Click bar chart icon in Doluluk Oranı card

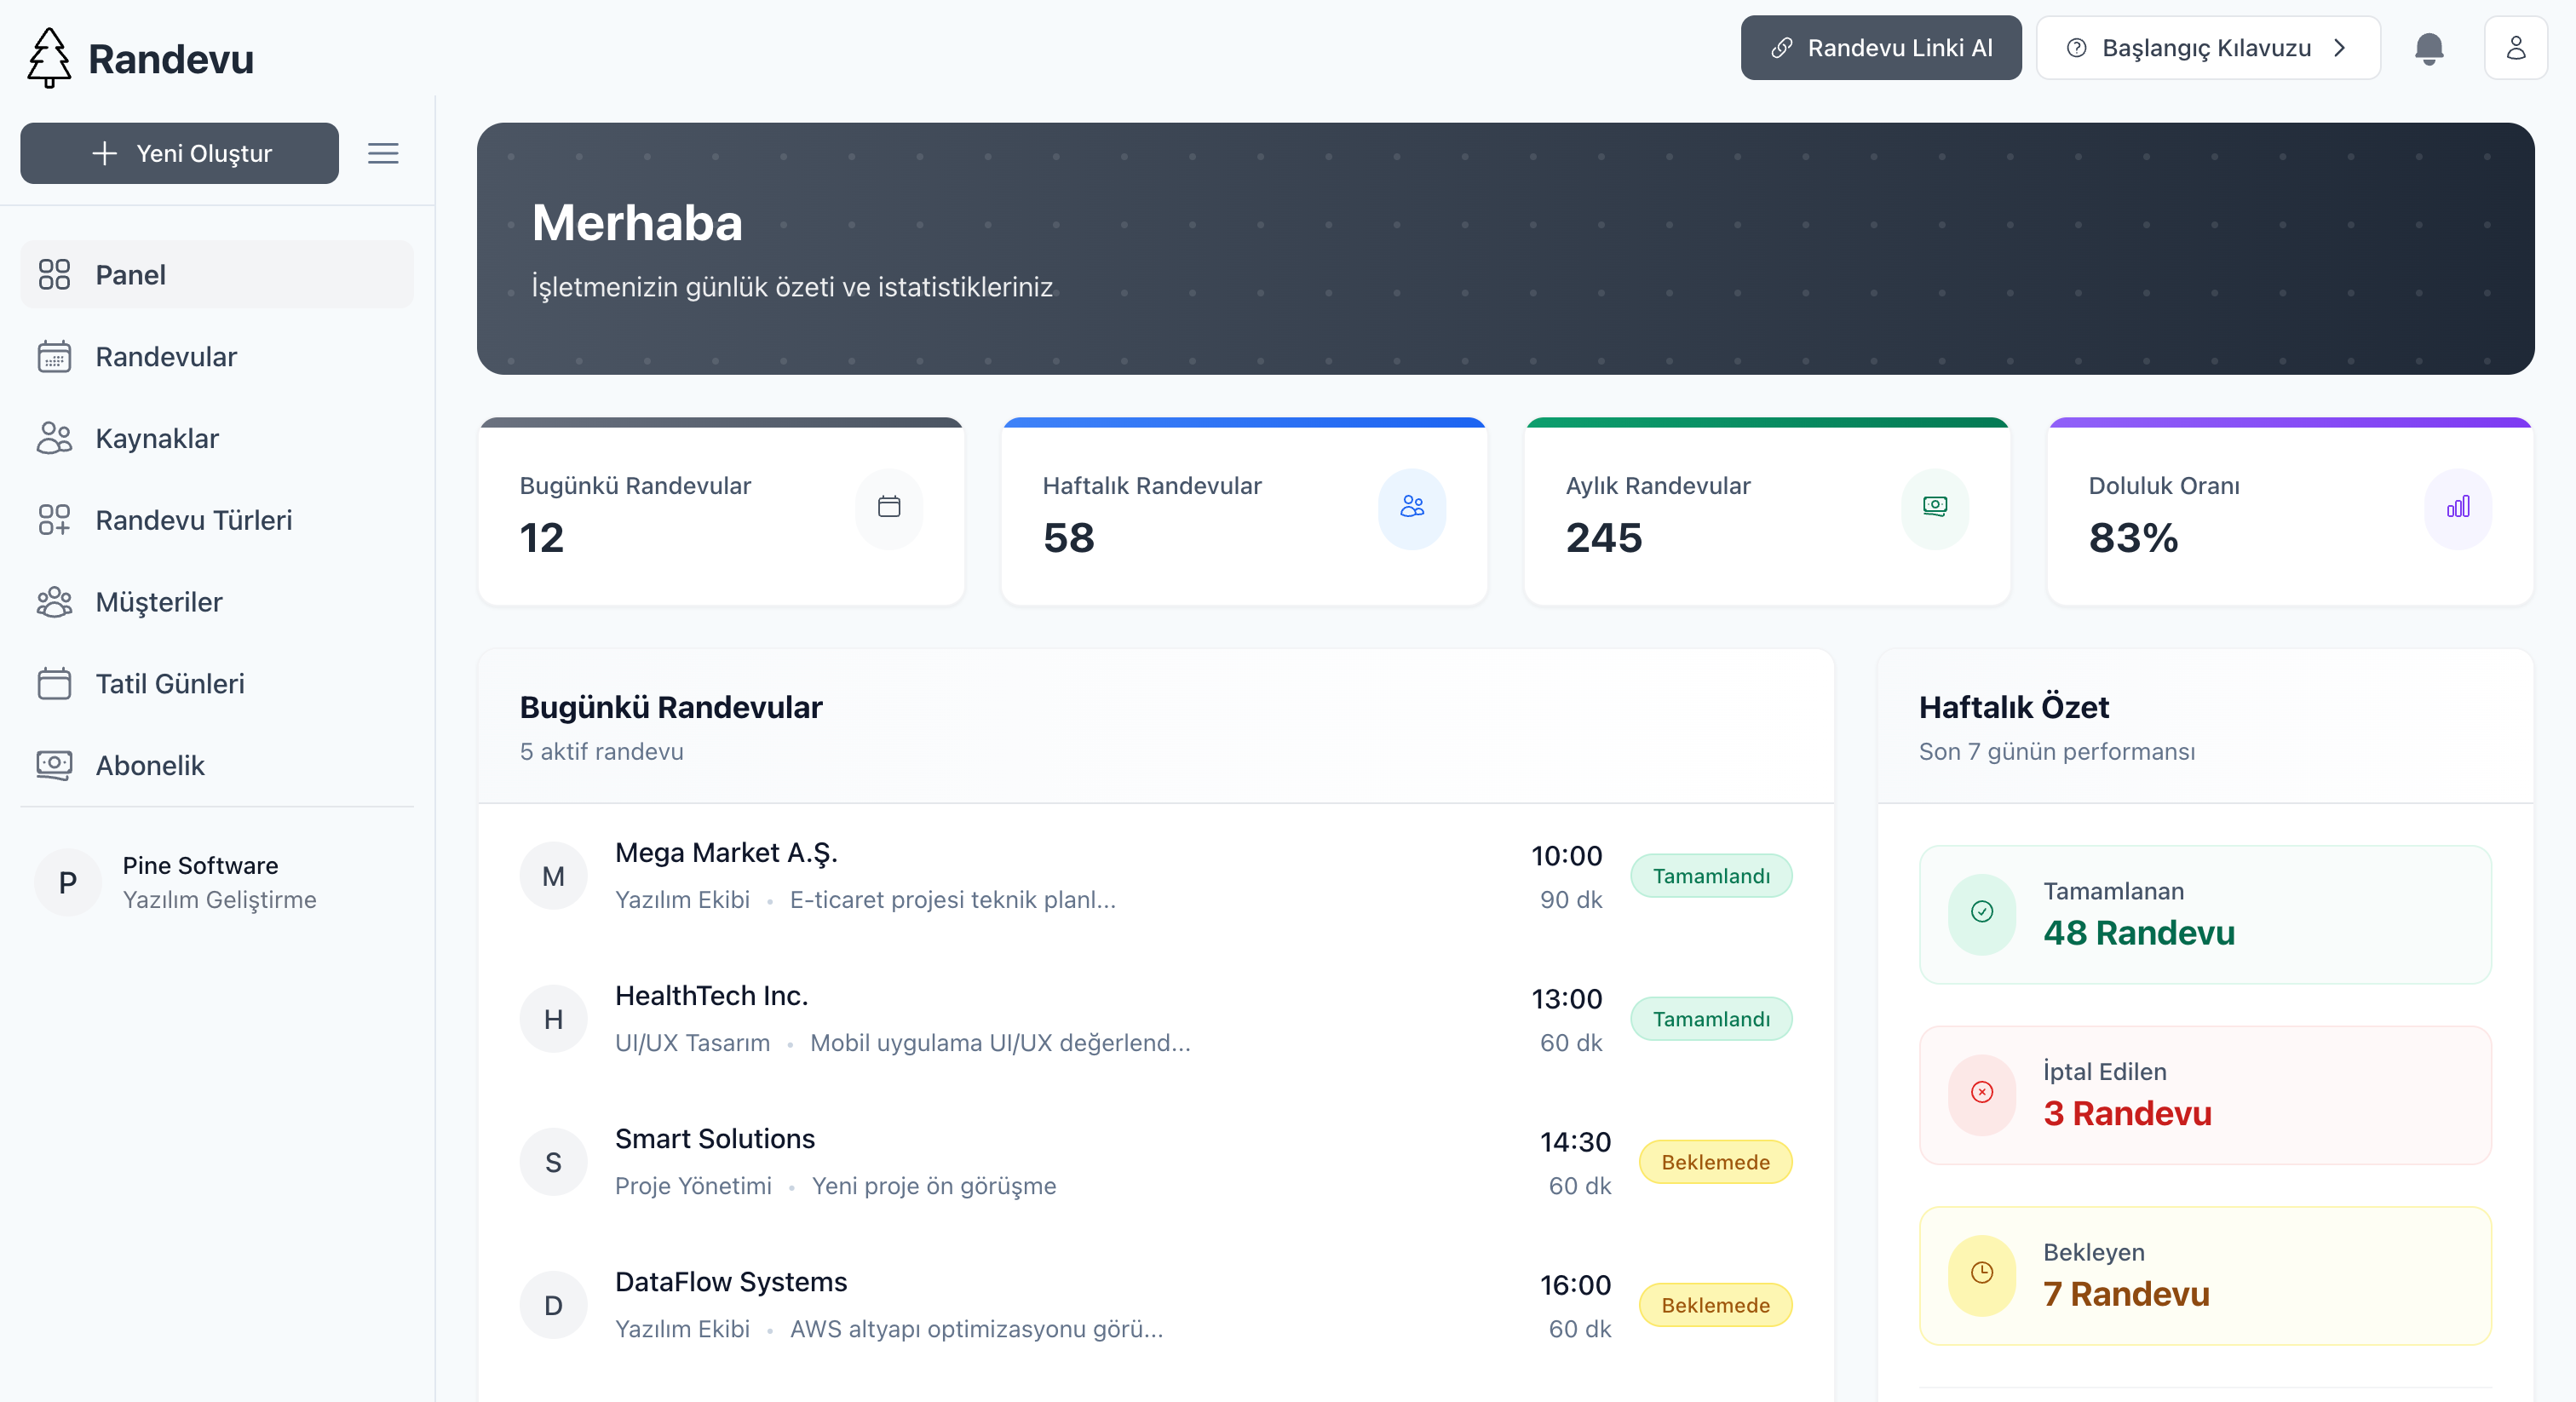tap(2457, 507)
